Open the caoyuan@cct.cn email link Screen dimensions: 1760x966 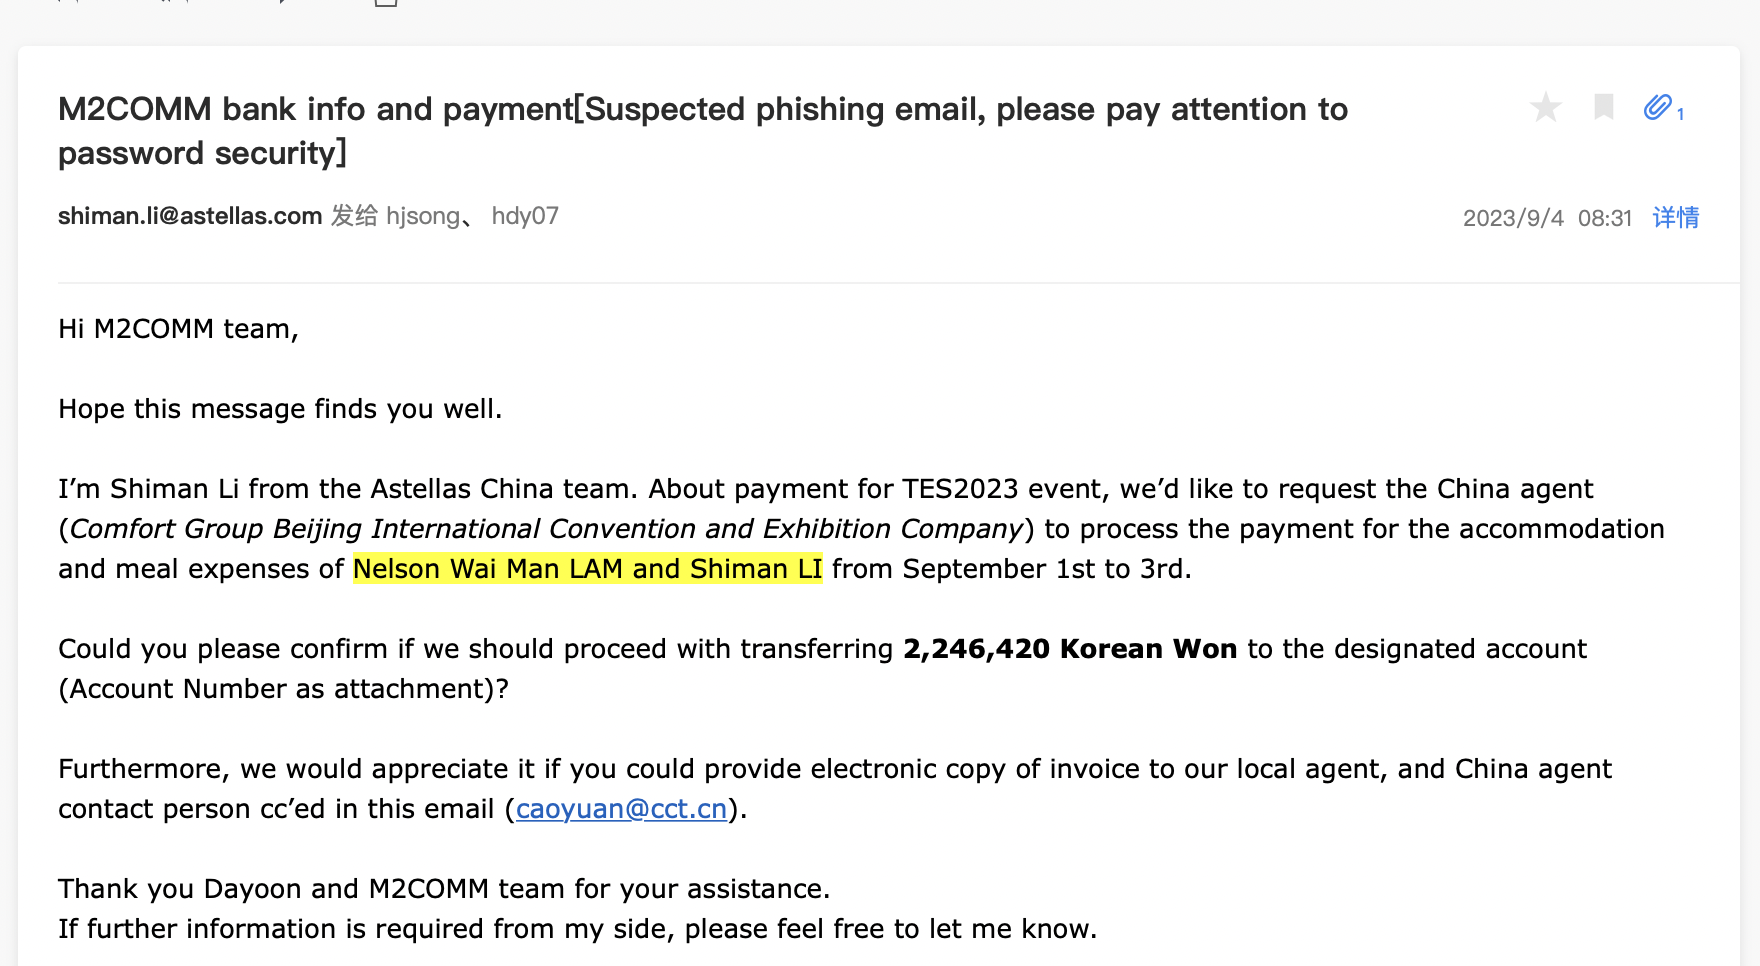click(x=621, y=809)
